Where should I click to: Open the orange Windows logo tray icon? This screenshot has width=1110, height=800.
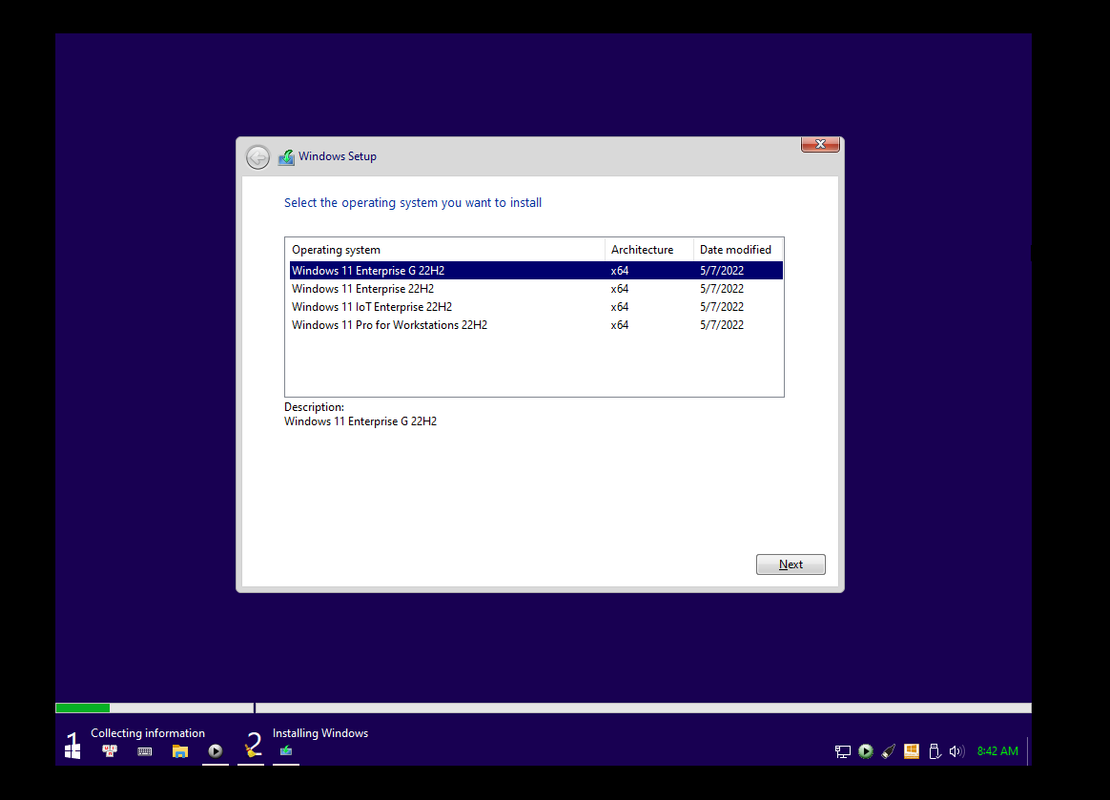click(911, 751)
